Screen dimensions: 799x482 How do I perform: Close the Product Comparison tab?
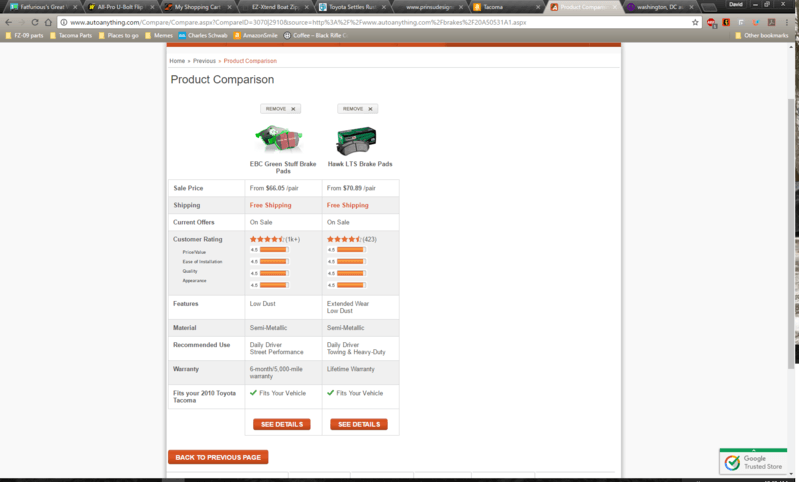click(x=615, y=7)
